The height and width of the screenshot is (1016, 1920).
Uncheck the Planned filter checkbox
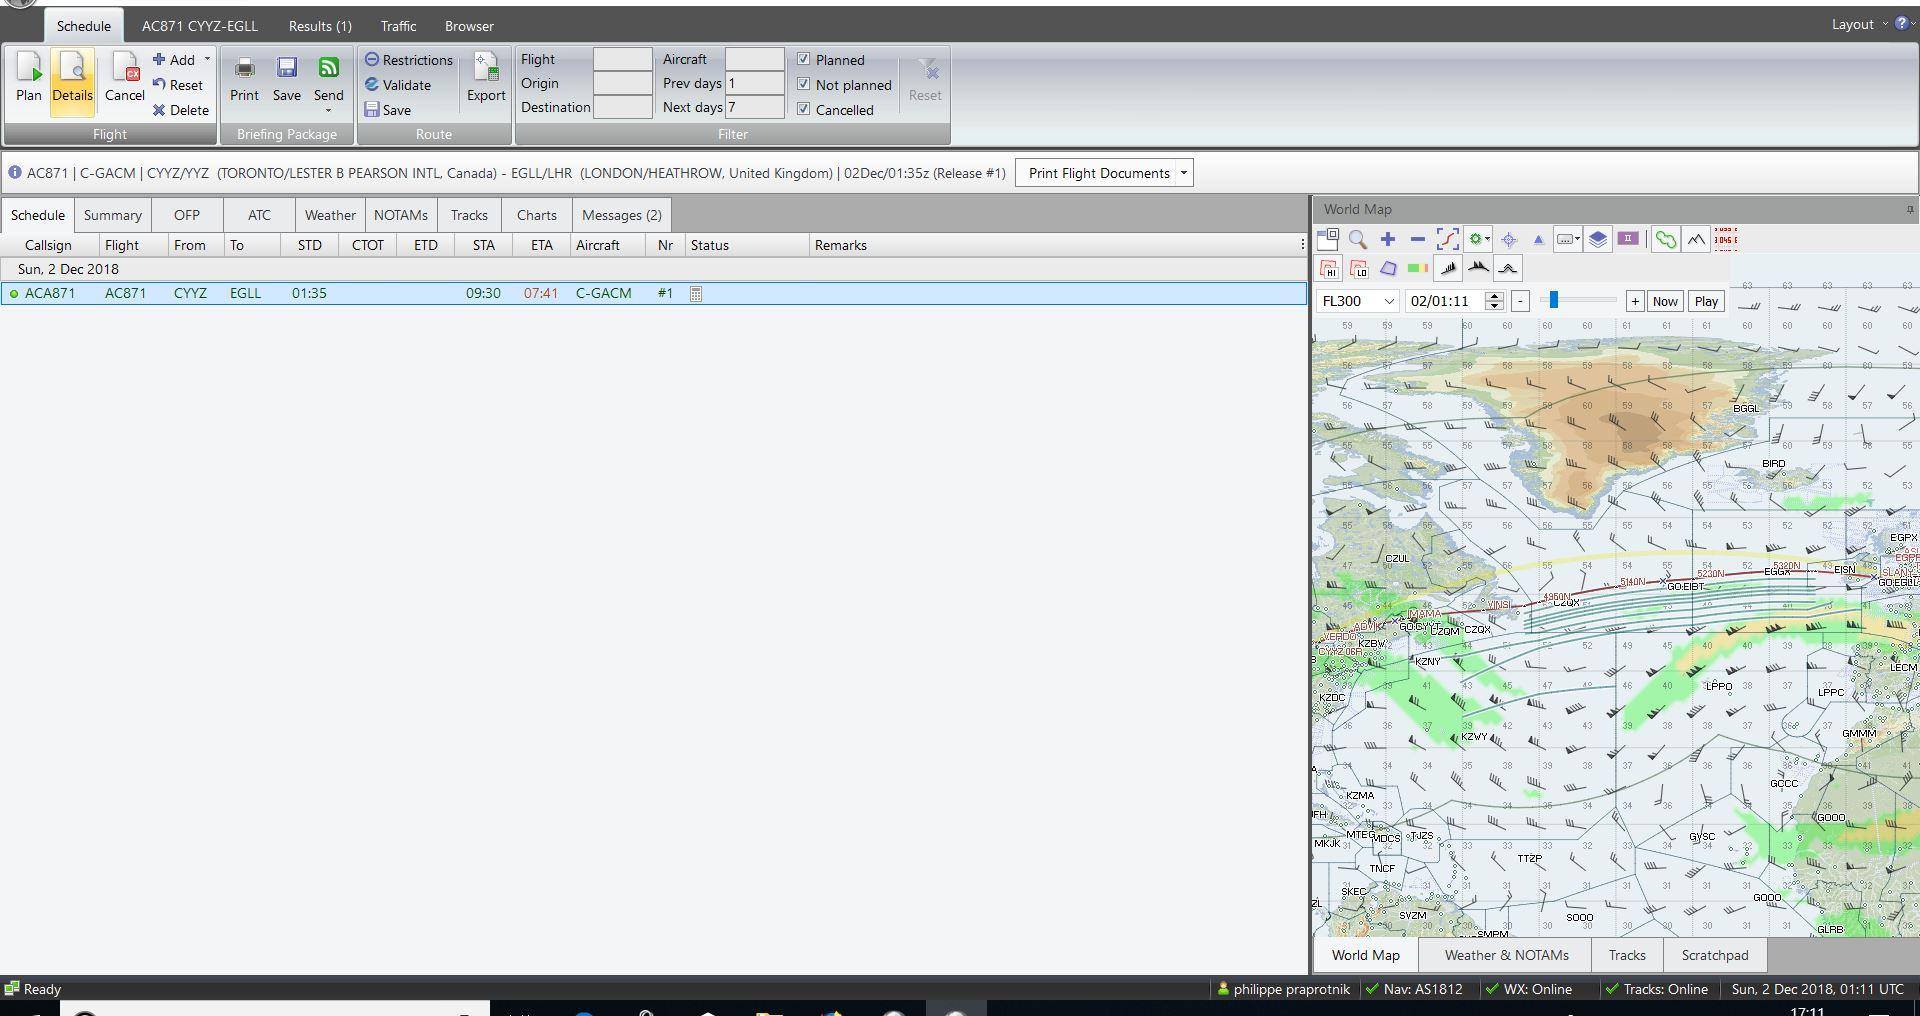click(804, 59)
